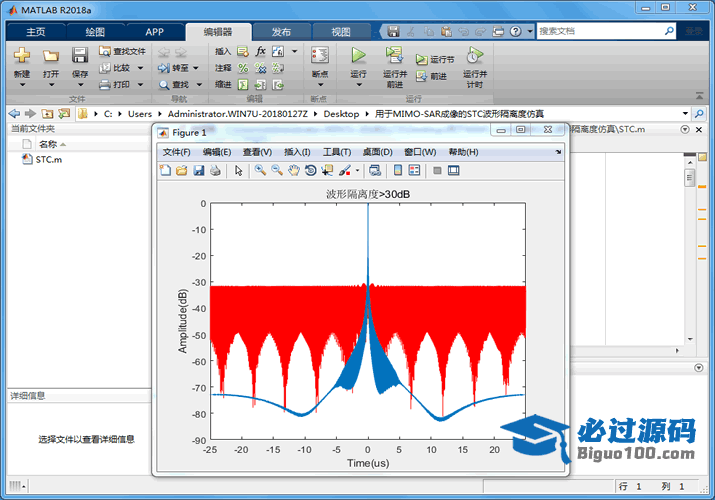This screenshot has width=715, height=500.
Task: Click Figure 1 new figure icon
Action: coord(165,170)
